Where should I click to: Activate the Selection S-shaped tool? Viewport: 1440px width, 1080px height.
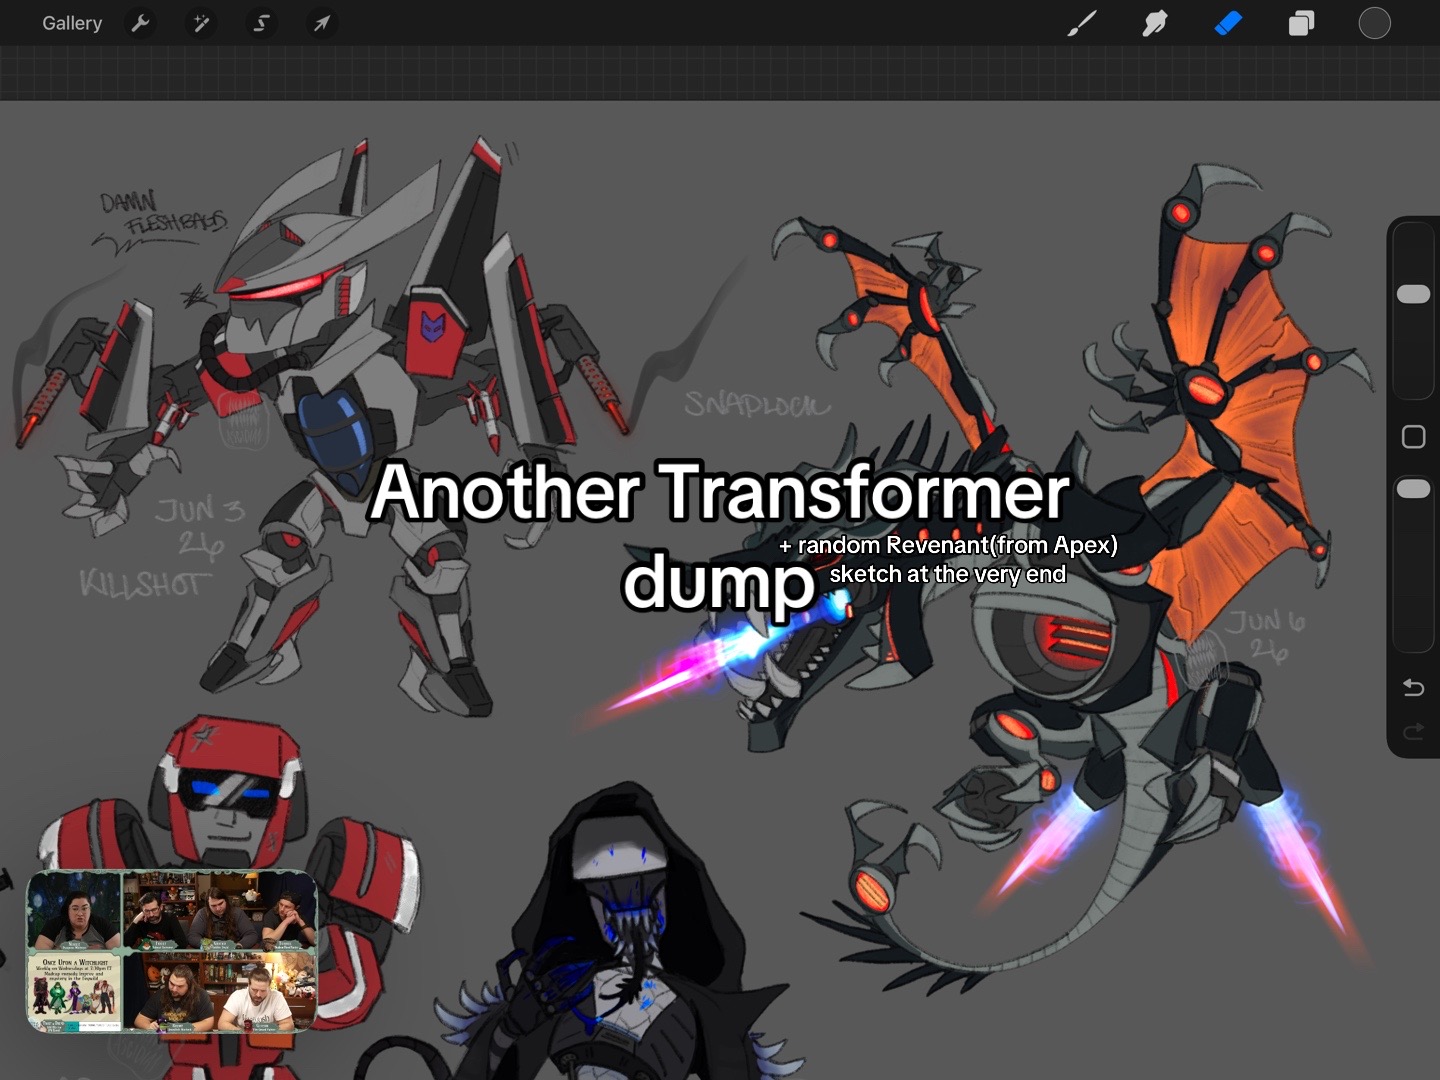[x=261, y=23]
